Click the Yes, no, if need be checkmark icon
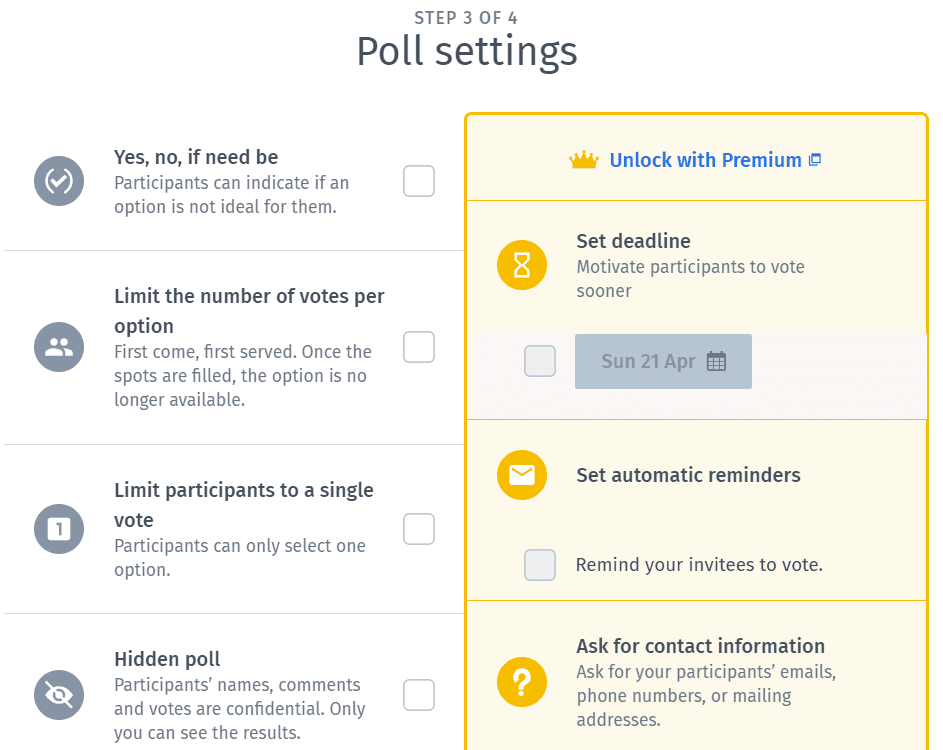Viewport: 943px width, 750px height. coord(59,181)
